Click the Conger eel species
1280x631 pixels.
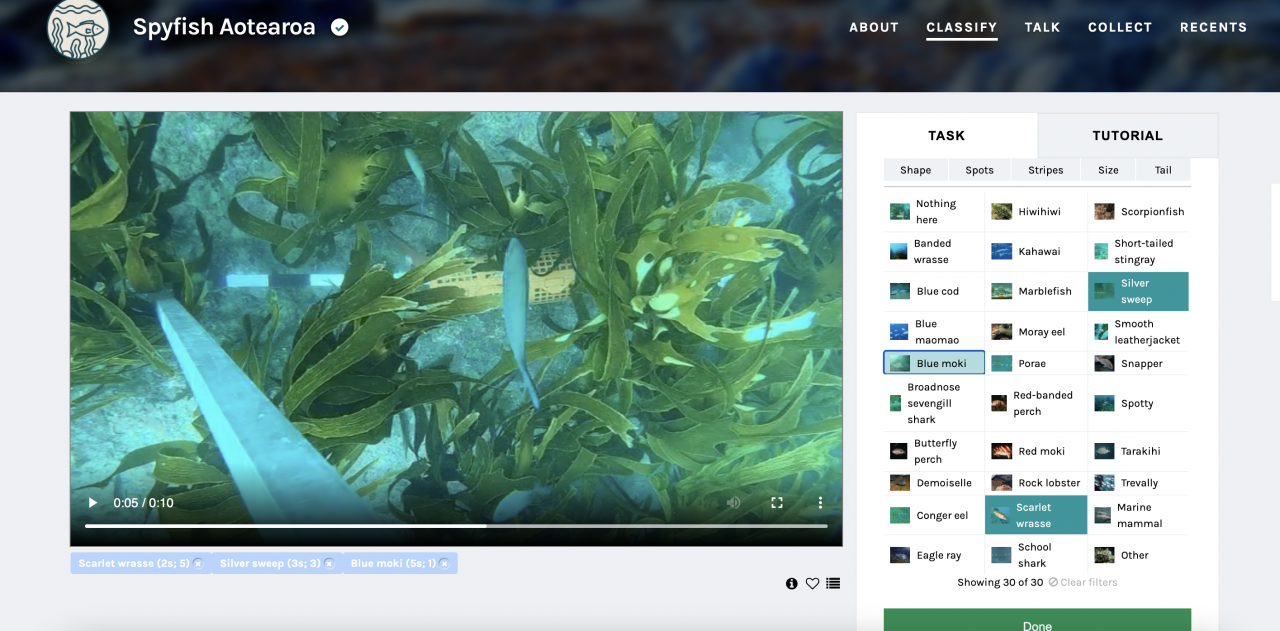[x=934, y=515]
